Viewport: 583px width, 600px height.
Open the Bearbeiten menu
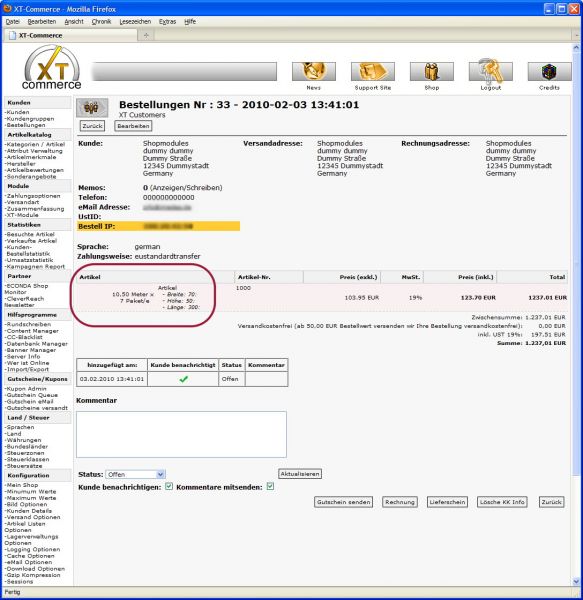[42, 22]
